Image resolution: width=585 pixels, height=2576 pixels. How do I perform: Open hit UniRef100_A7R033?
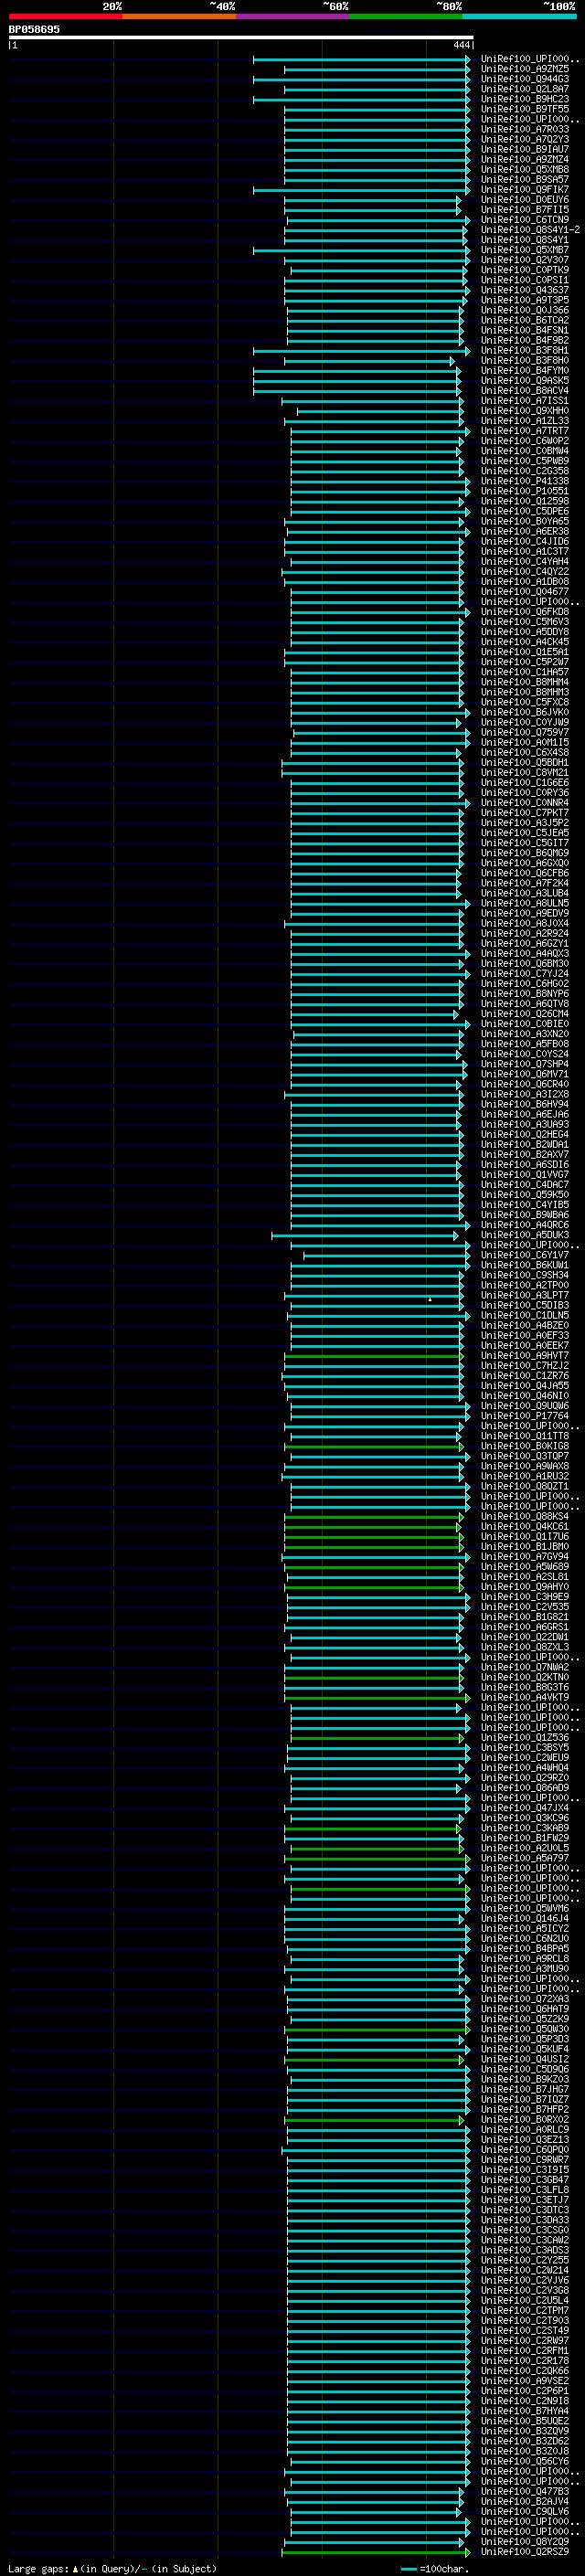click(x=525, y=129)
